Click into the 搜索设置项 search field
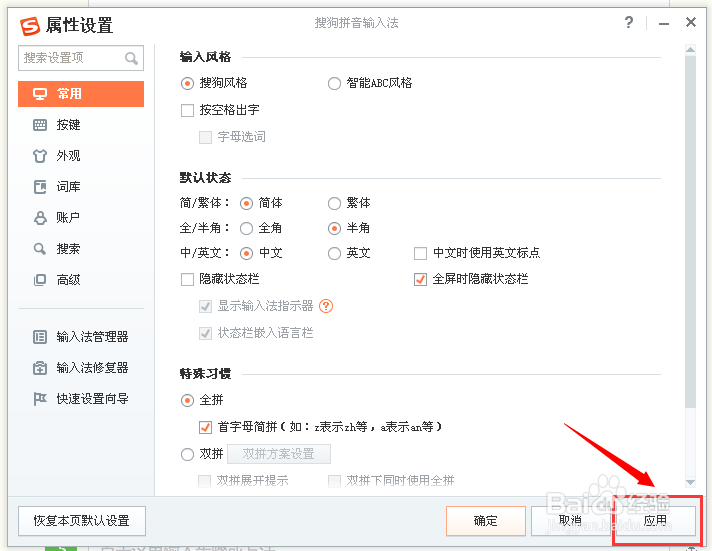The height and width of the screenshot is (551, 712). pyautogui.click(x=70, y=58)
